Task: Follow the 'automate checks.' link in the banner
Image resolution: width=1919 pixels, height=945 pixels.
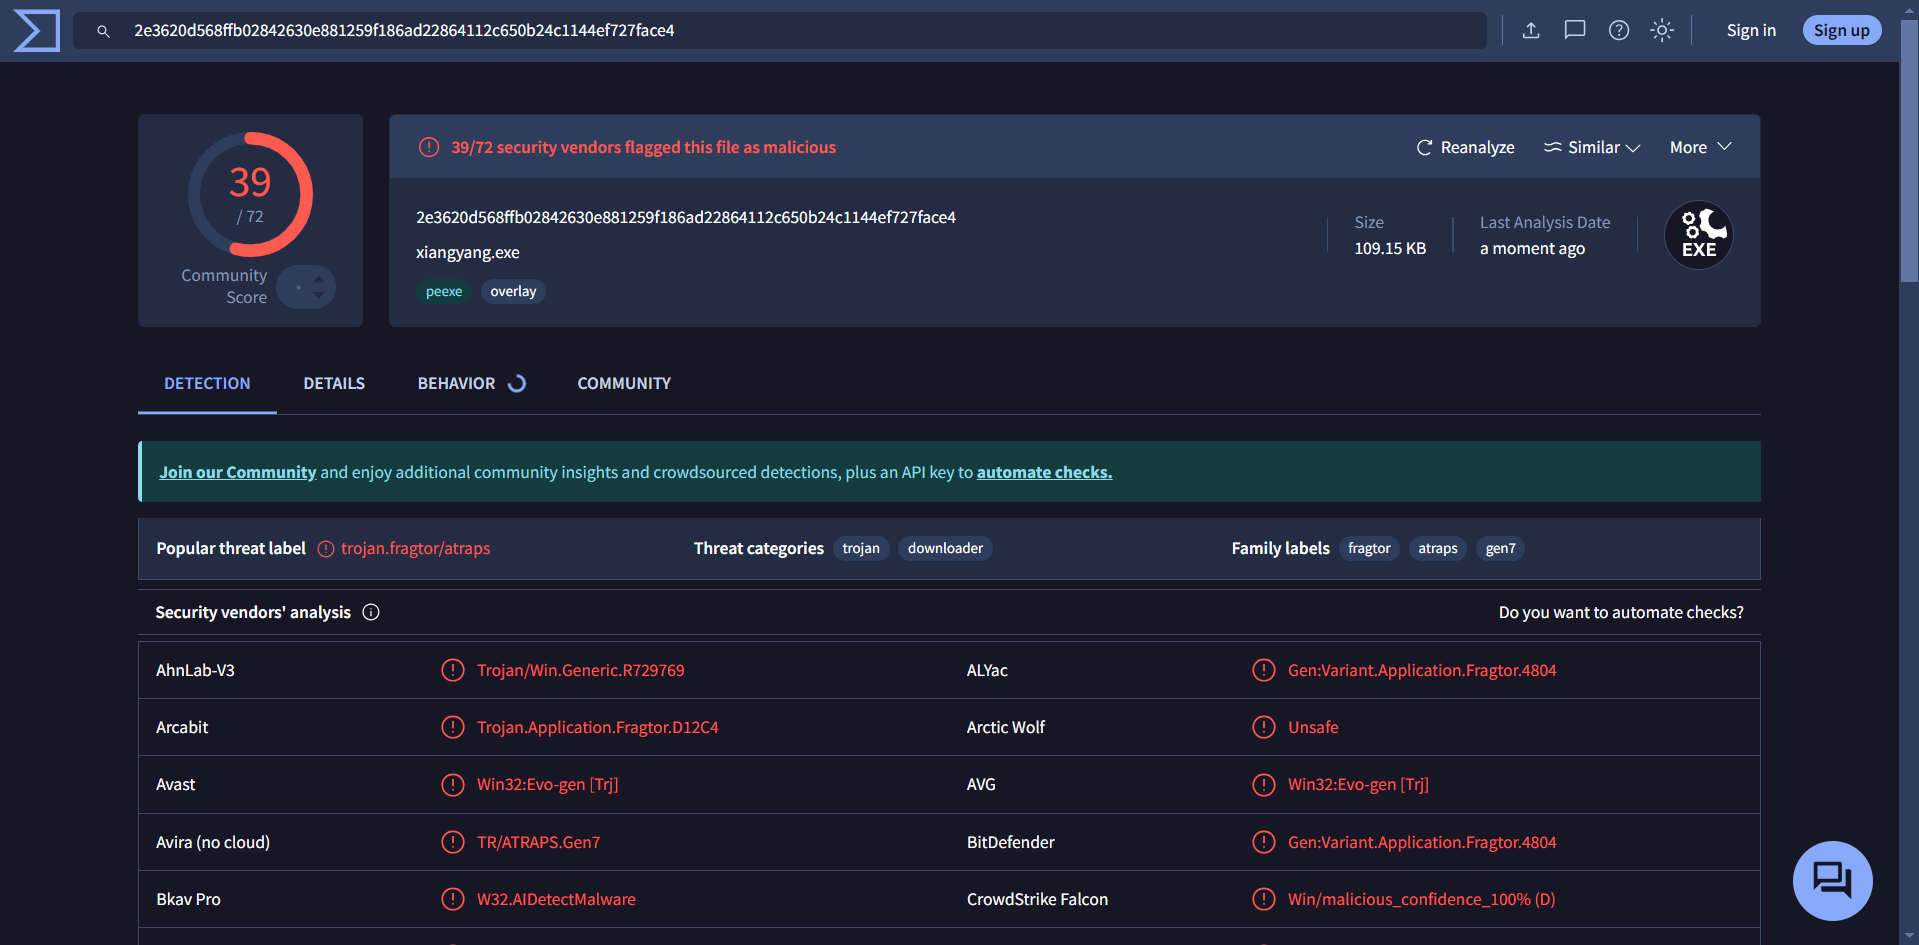Action: [1044, 472]
